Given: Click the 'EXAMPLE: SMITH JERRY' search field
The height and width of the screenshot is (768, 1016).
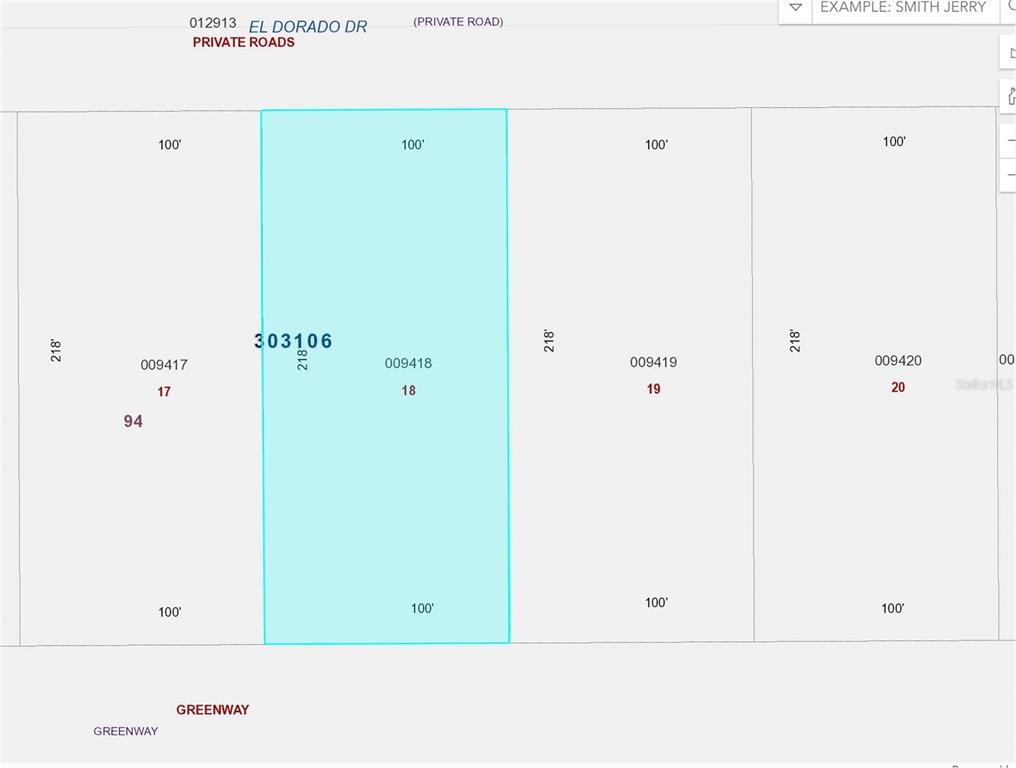Looking at the screenshot, I should [902, 8].
